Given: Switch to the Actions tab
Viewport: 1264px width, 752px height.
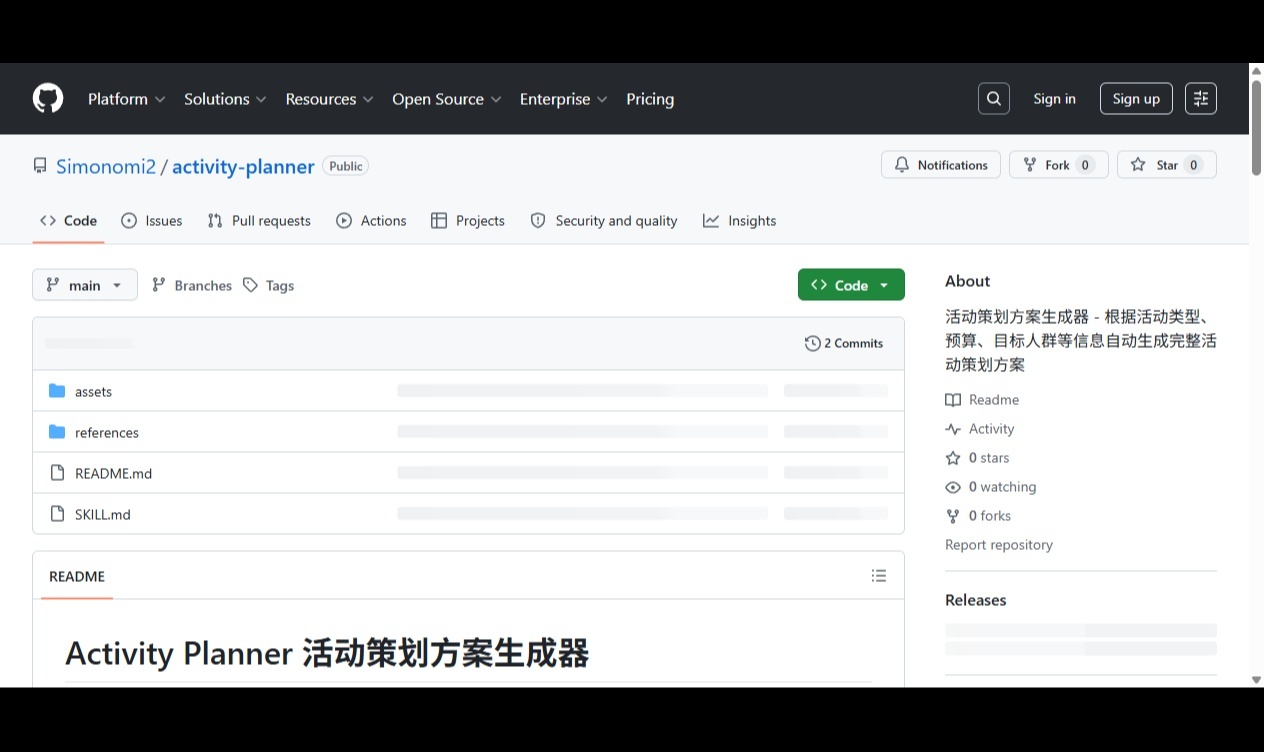Looking at the screenshot, I should [371, 221].
